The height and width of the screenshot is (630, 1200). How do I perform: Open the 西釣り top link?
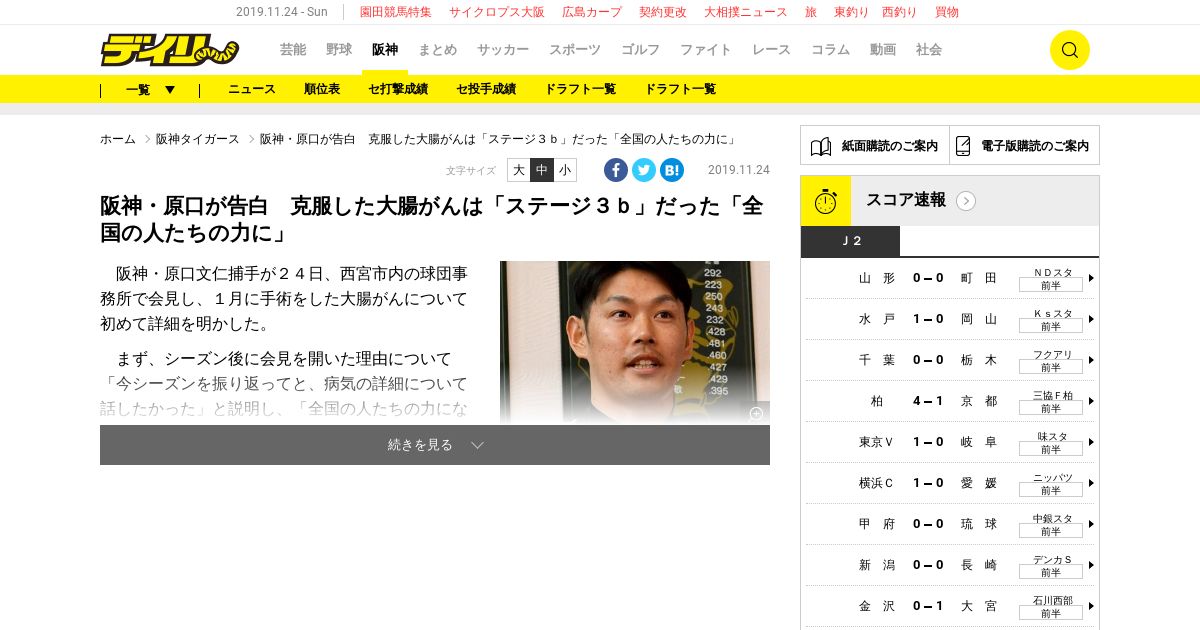coord(900,12)
